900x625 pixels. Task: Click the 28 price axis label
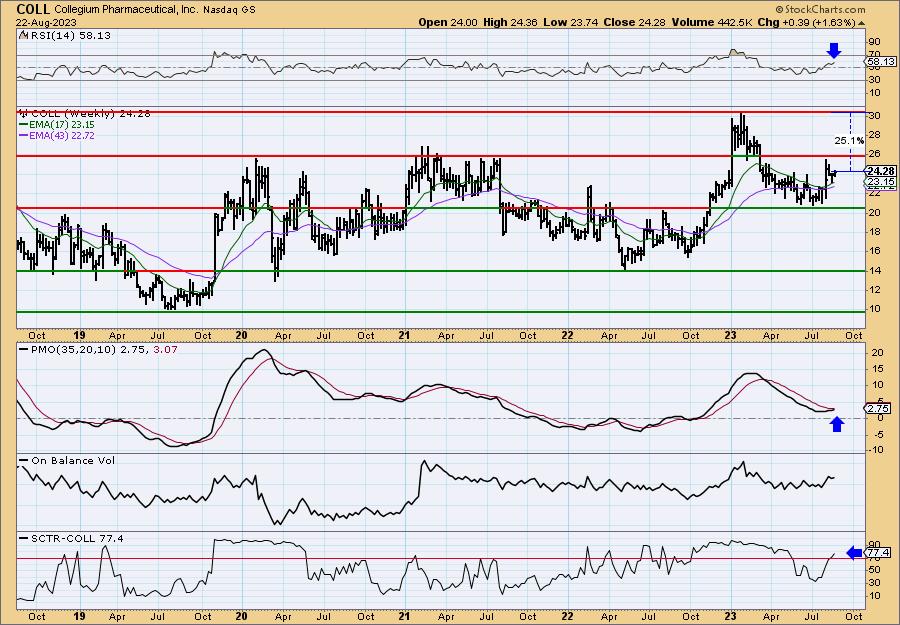click(x=875, y=134)
